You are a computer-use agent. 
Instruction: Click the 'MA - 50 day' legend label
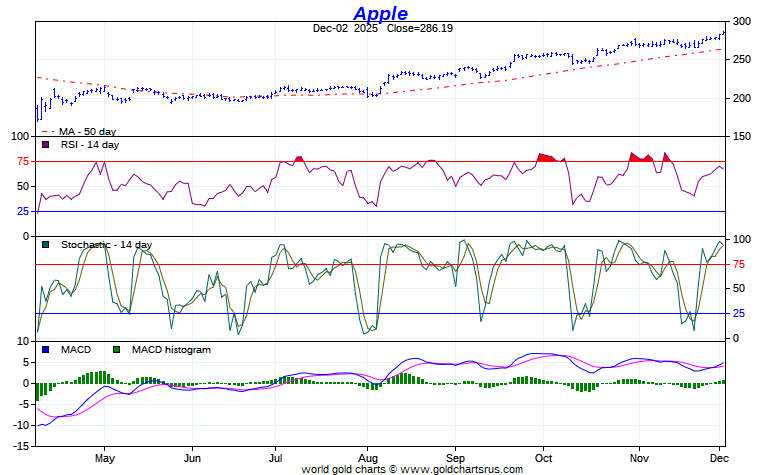coord(88,131)
